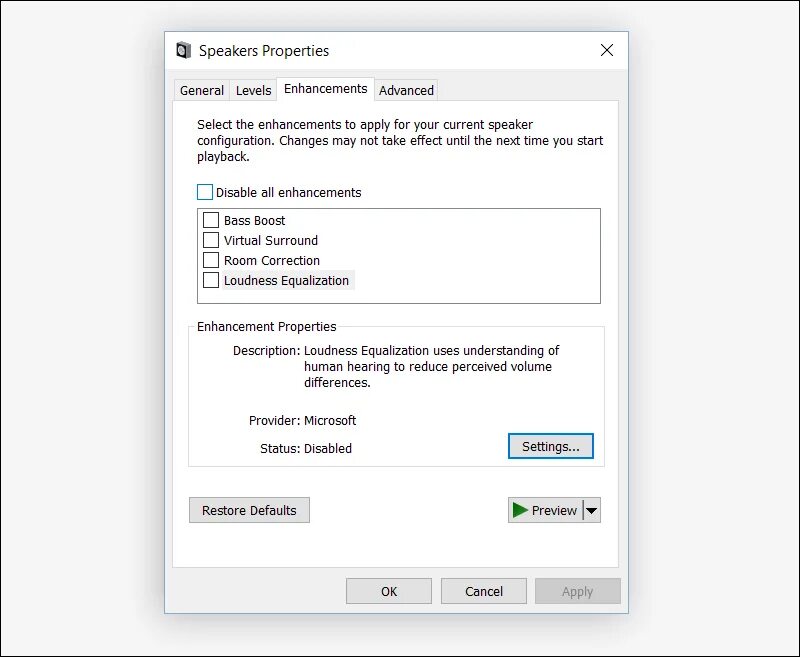This screenshot has width=800, height=657.
Task: Close the Speakers Properties dialog
Action: [606, 50]
